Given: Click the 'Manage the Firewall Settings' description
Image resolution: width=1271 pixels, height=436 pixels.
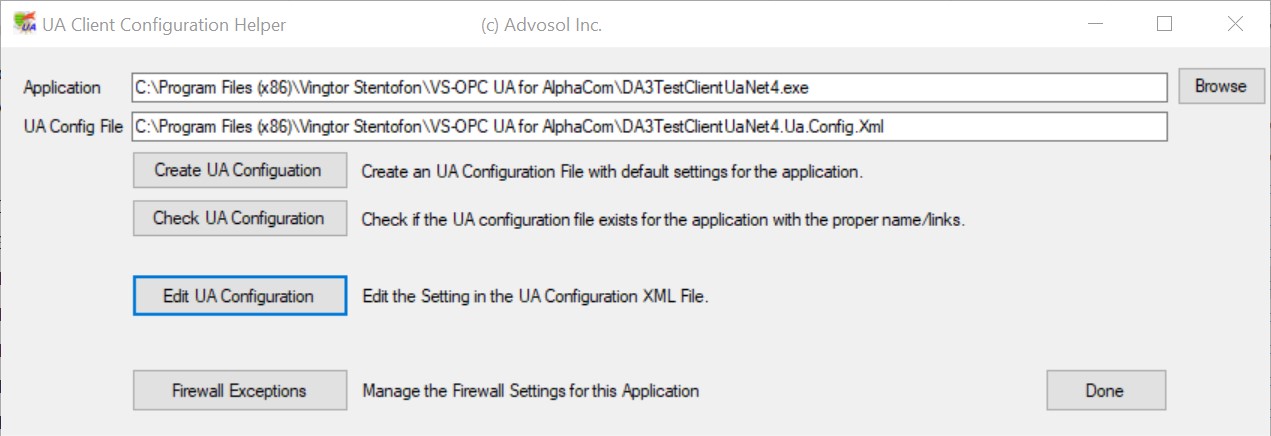Looking at the screenshot, I should 530,391.
